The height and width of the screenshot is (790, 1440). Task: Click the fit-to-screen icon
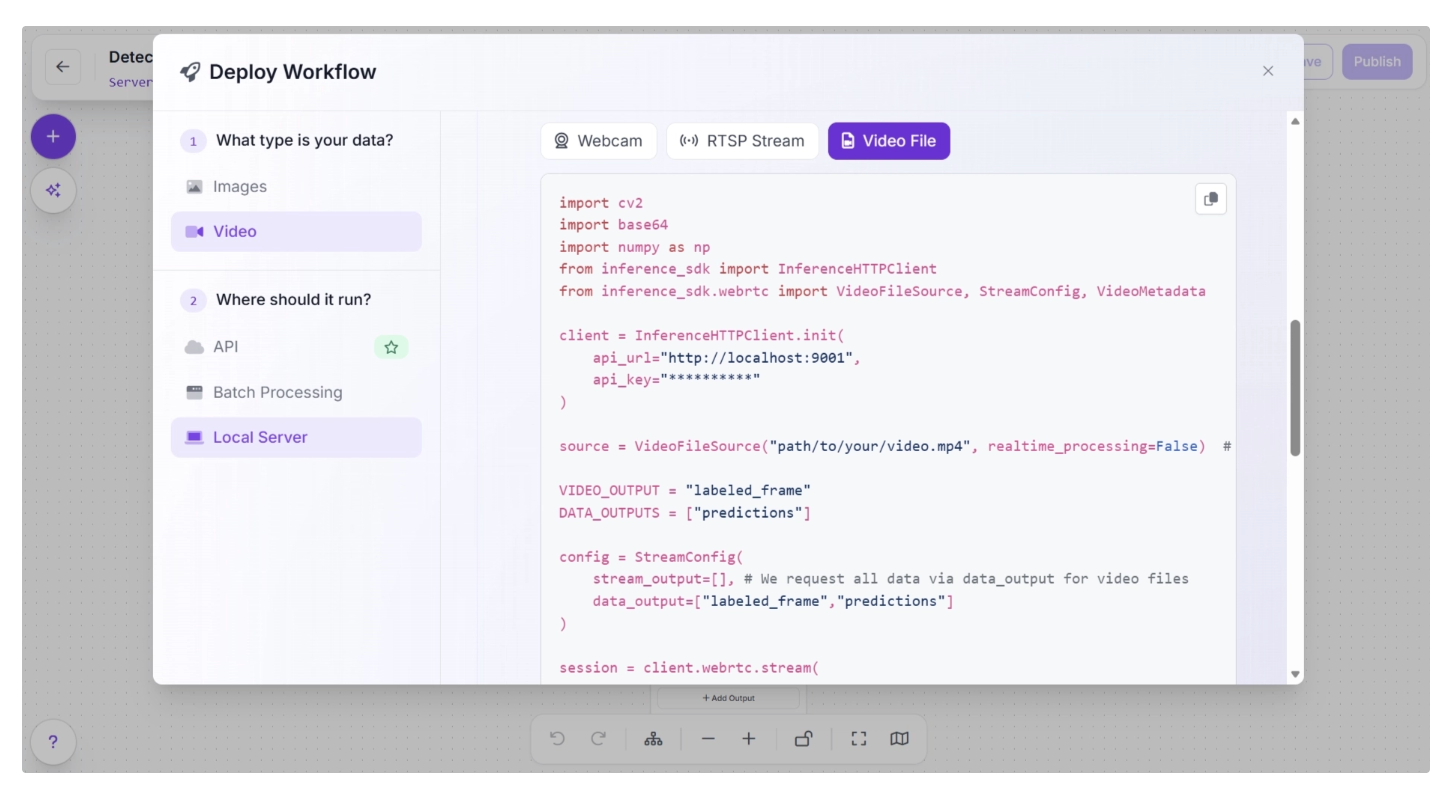[858, 739]
